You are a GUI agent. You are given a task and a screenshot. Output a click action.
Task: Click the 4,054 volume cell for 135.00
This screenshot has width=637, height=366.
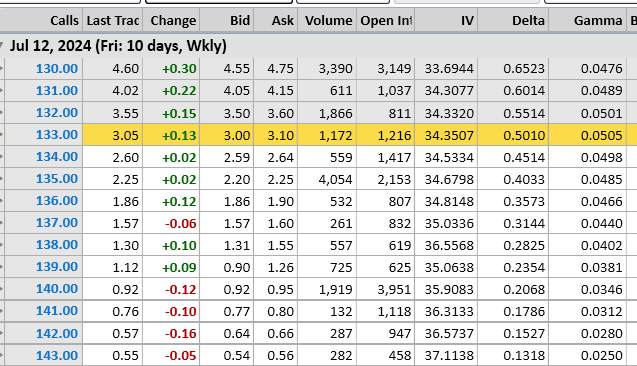coord(327,179)
